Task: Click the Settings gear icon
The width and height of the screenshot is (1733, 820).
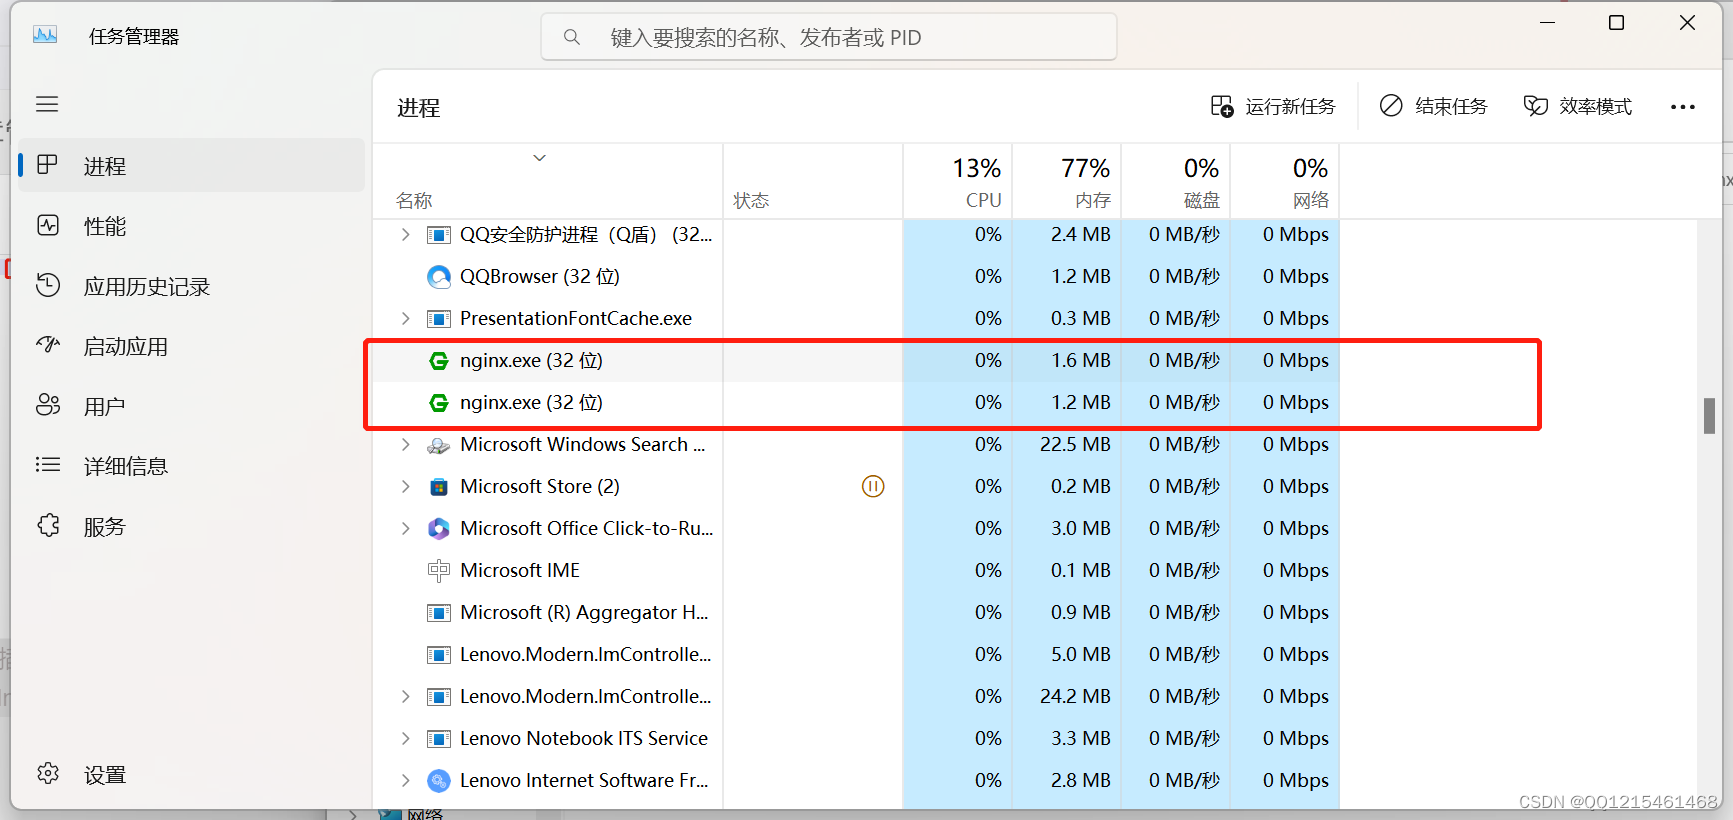Action: click(48, 773)
